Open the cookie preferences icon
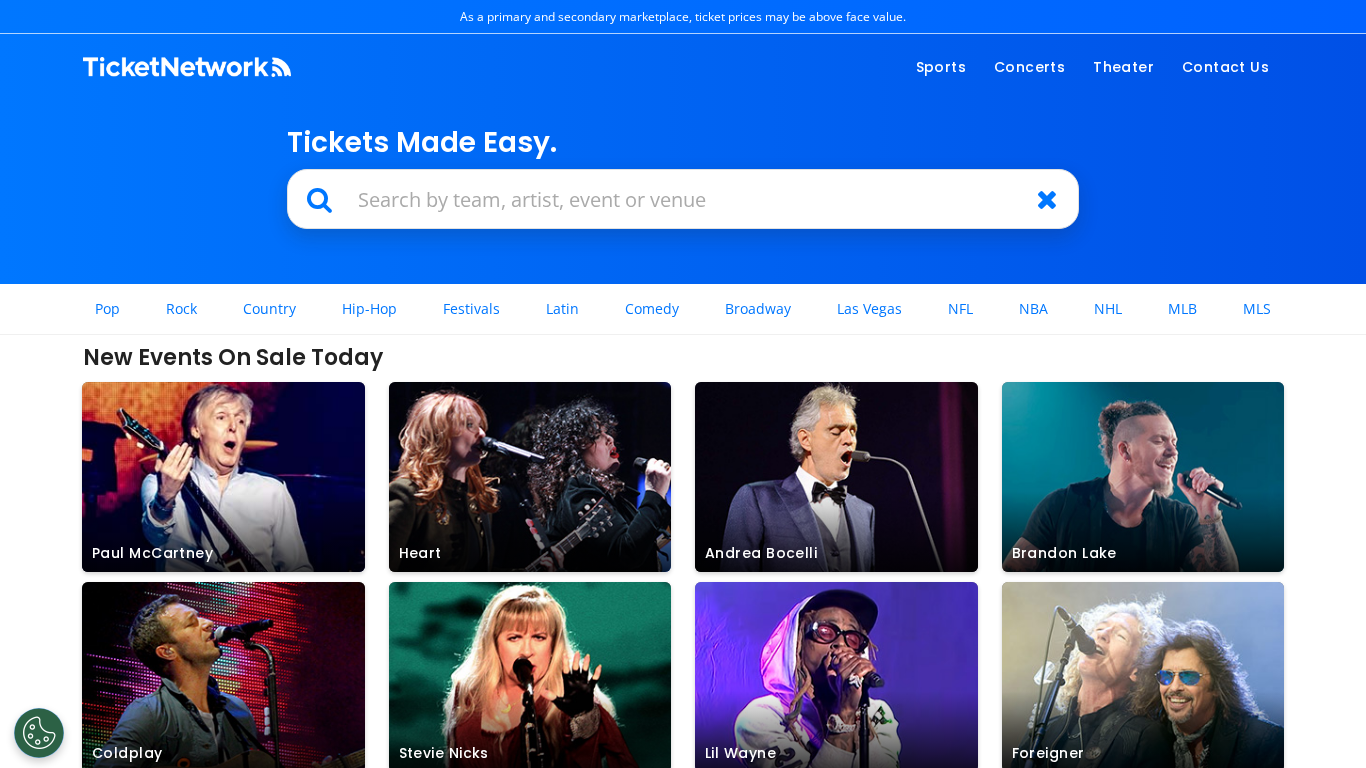1366x768 pixels. click(x=38, y=732)
